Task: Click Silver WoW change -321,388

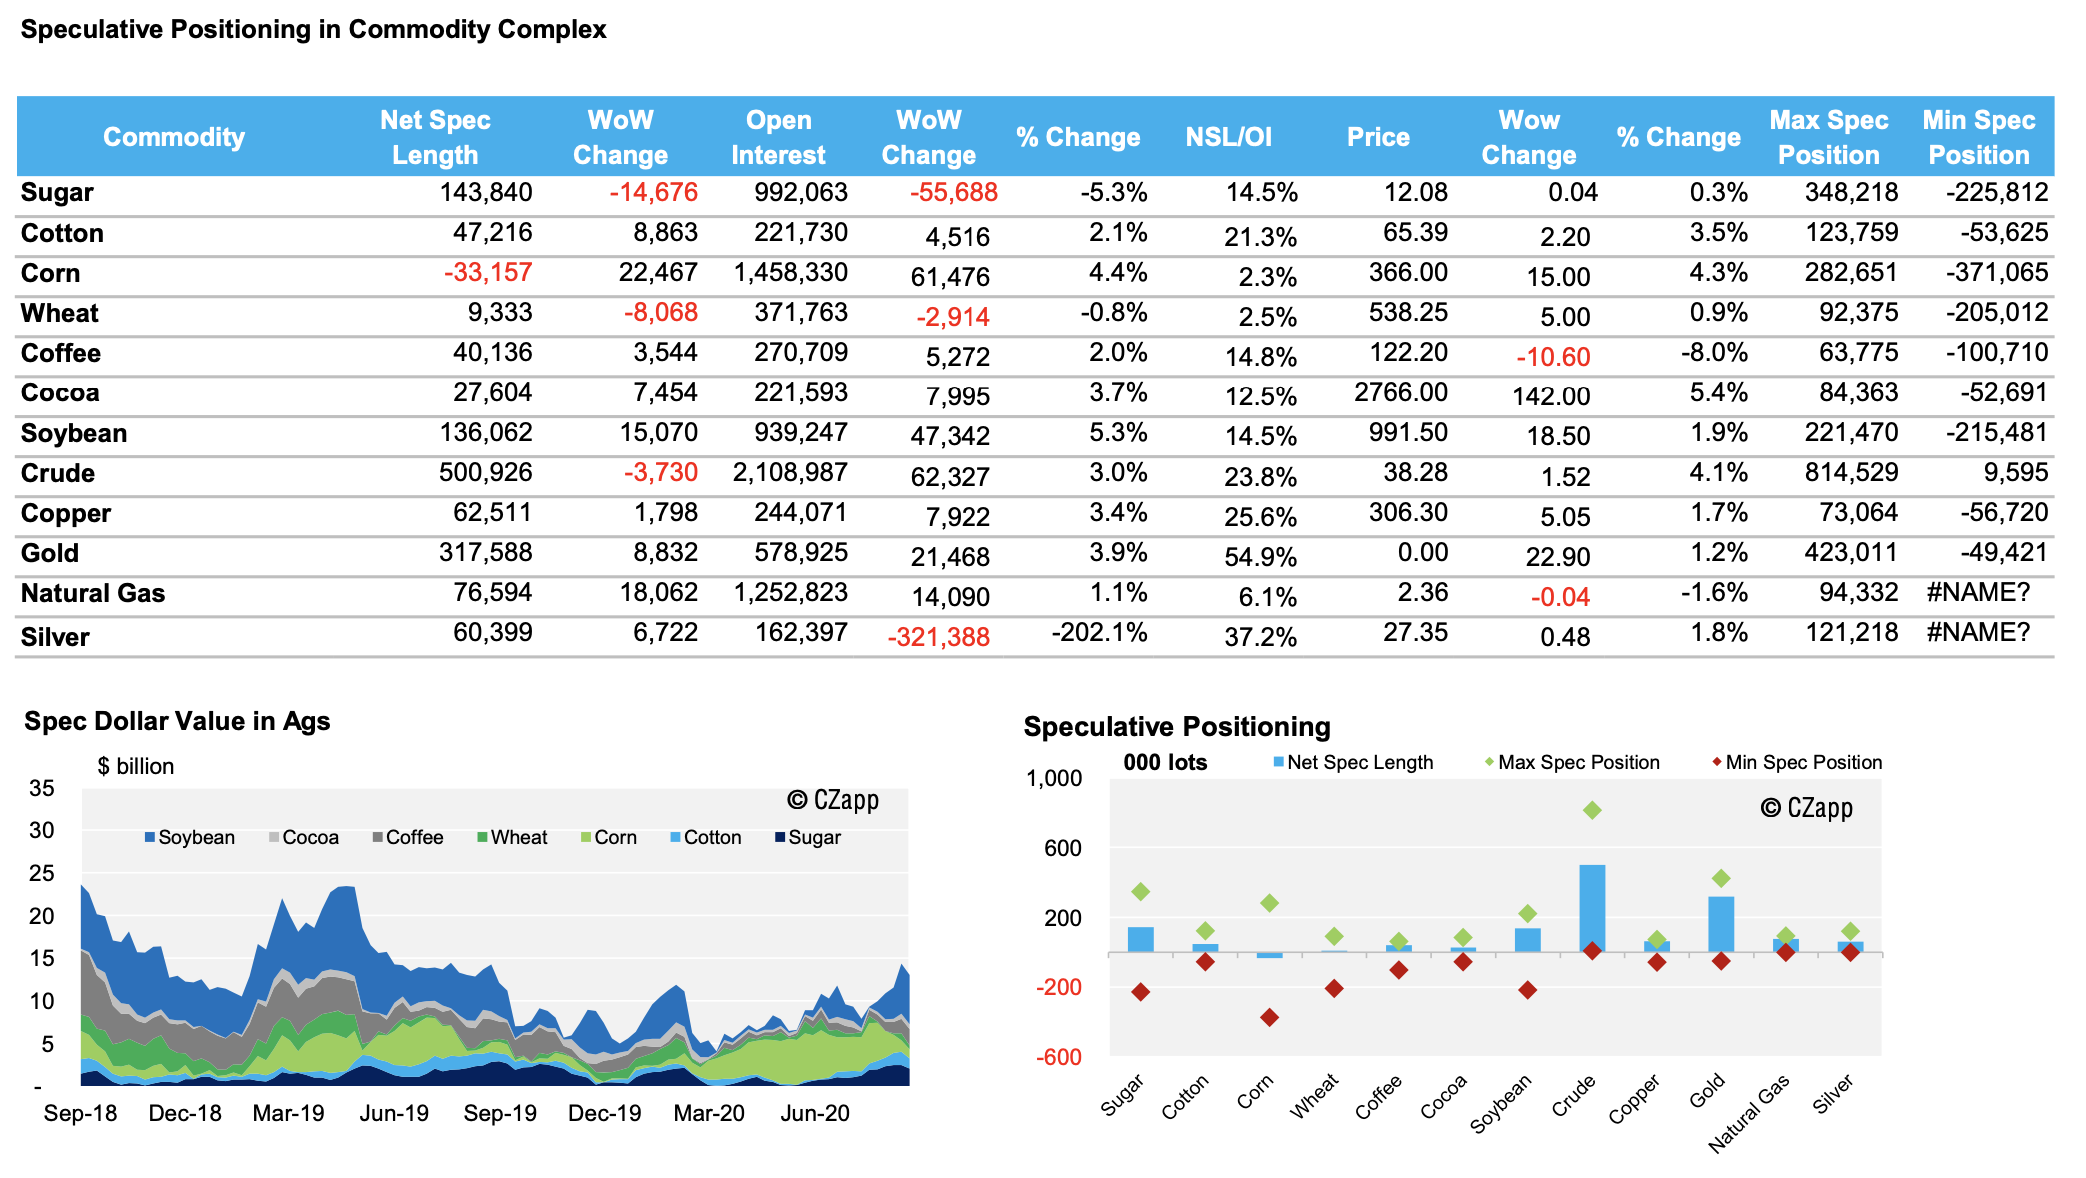Action: (x=938, y=637)
